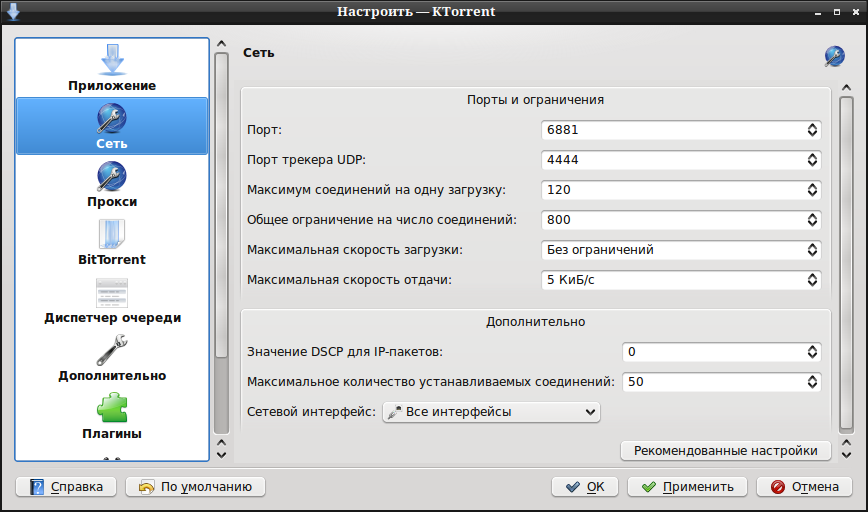Image resolution: width=868 pixels, height=512 pixels.
Task: Open the Дополнительно wrench icon in sidebar
Action: (112, 350)
